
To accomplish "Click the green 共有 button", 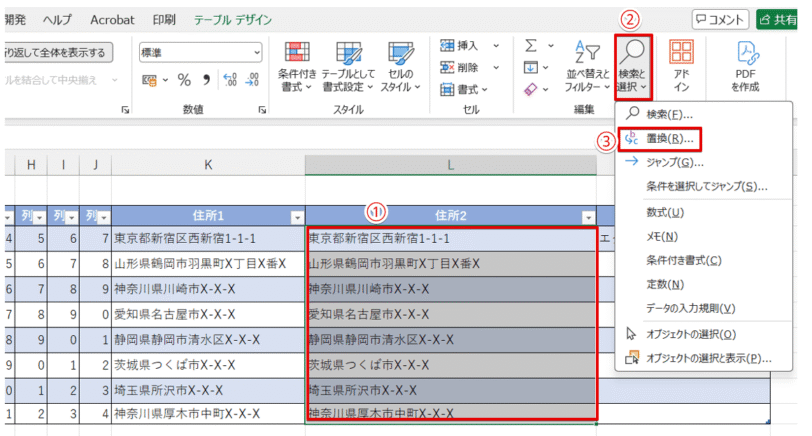I will point(777,20).
